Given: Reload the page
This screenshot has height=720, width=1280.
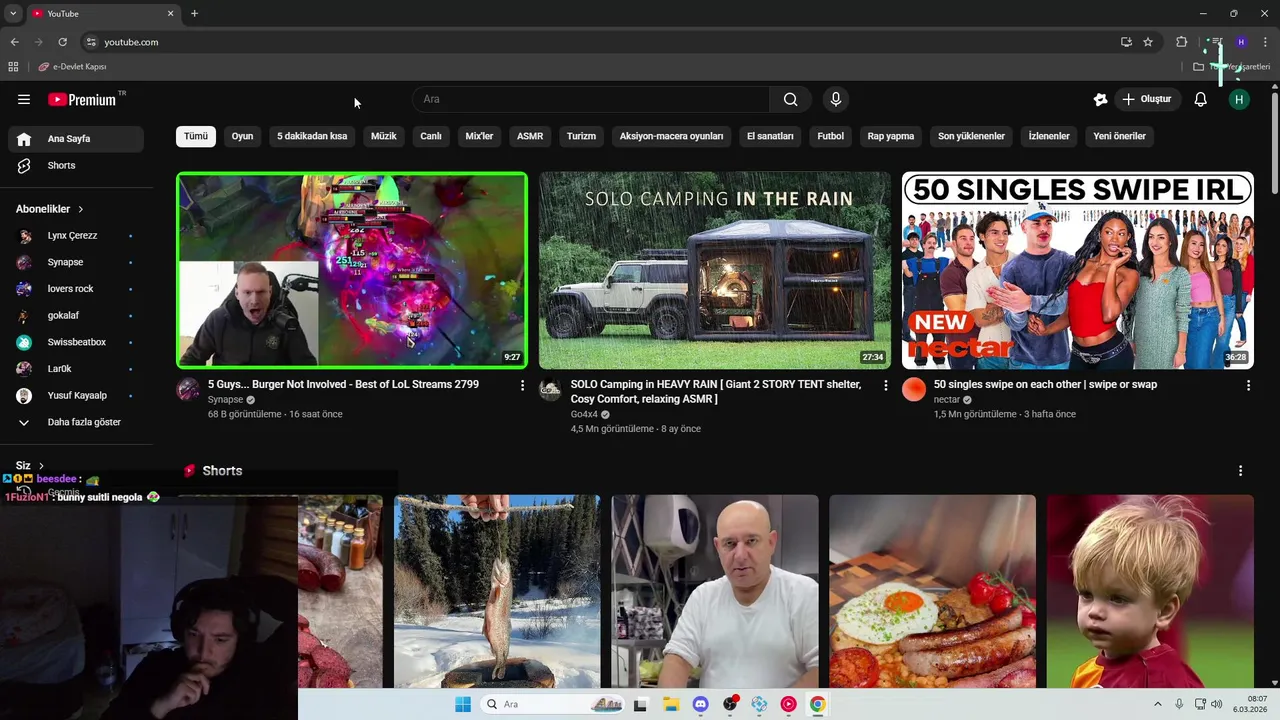Looking at the screenshot, I should point(62,42).
